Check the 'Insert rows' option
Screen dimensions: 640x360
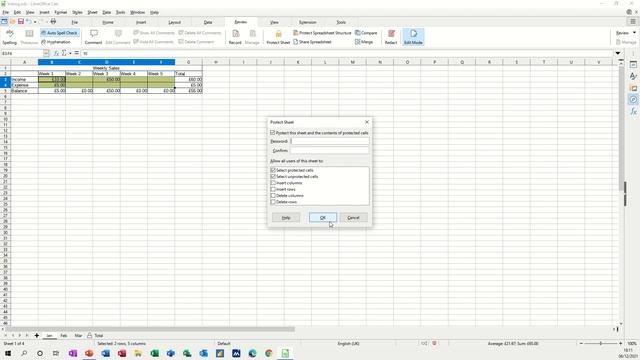pos(273,189)
